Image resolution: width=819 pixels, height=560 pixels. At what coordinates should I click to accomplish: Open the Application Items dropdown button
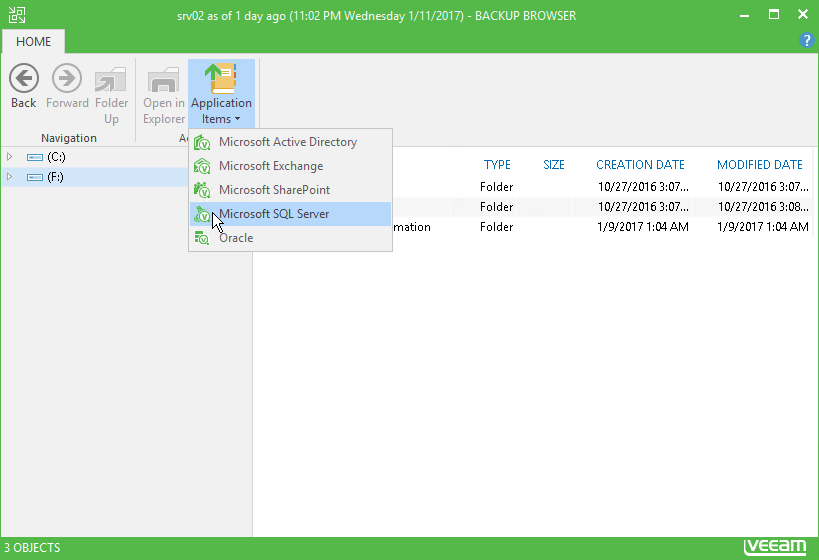tap(221, 94)
